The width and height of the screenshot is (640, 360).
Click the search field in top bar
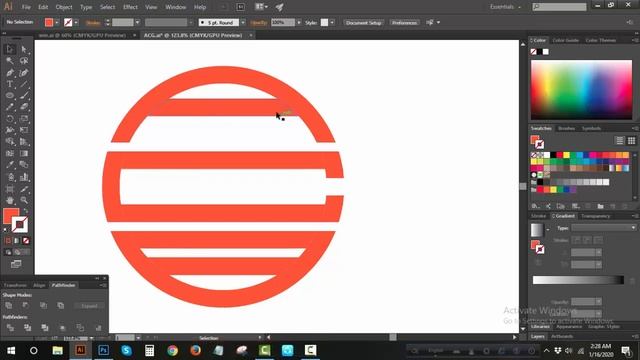(559, 7)
